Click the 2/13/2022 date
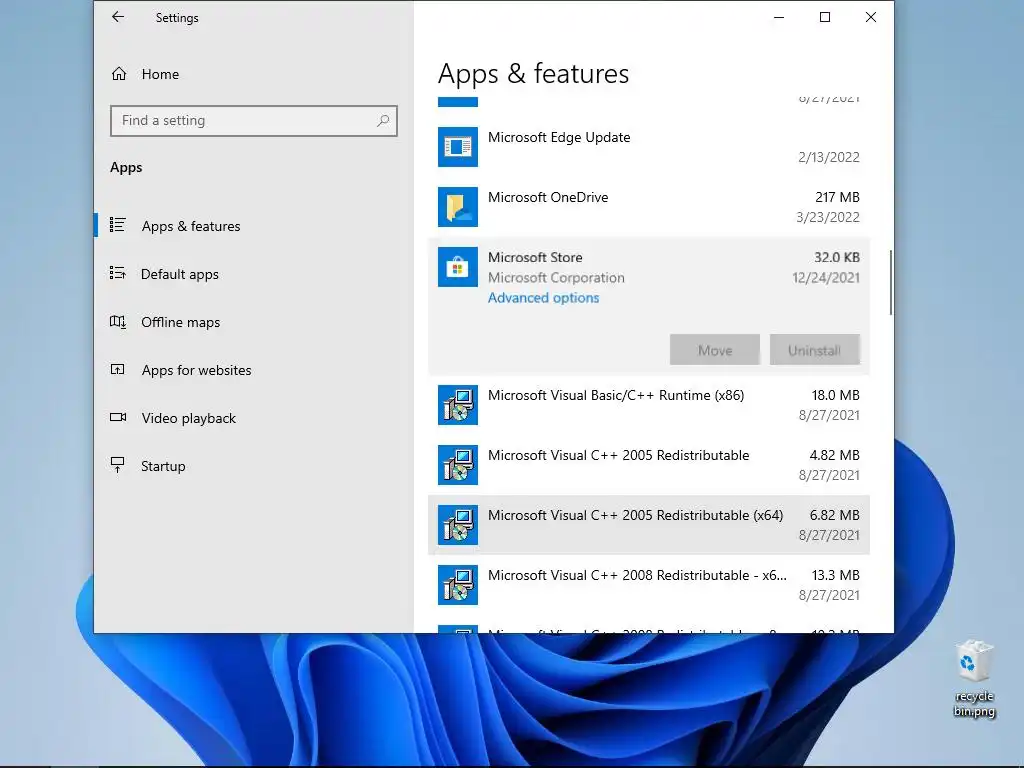This screenshot has height=768, width=1024. point(829,157)
